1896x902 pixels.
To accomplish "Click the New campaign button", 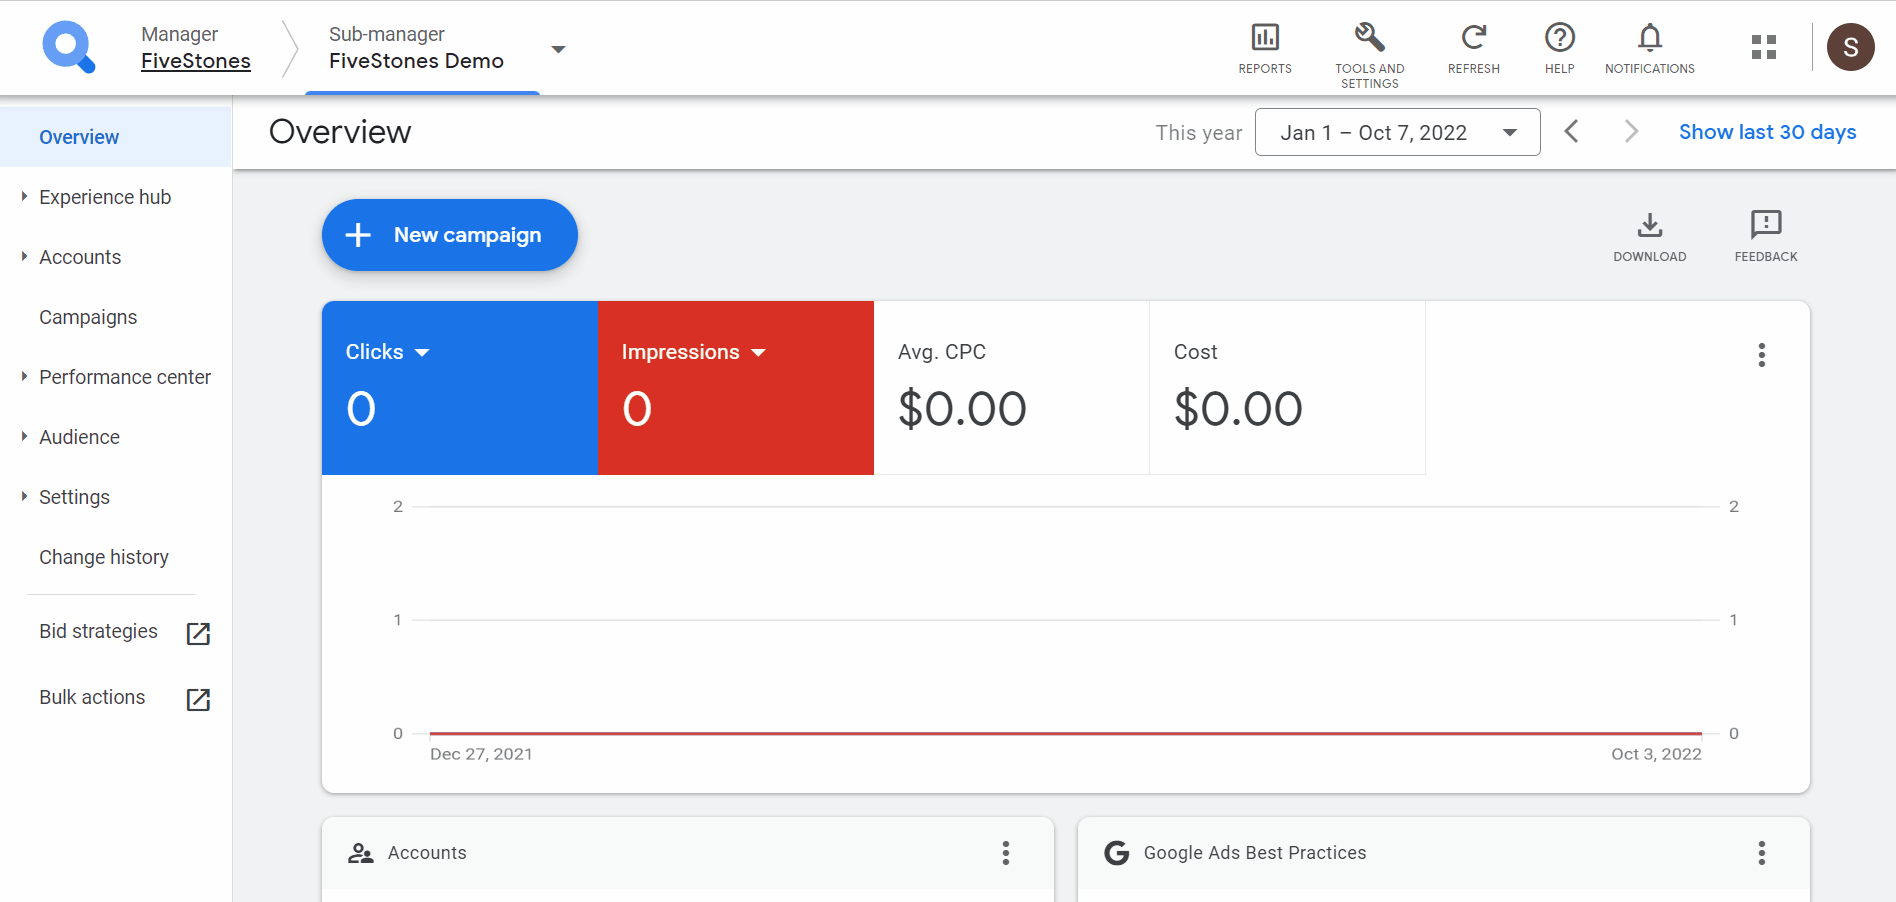I will click(x=450, y=235).
